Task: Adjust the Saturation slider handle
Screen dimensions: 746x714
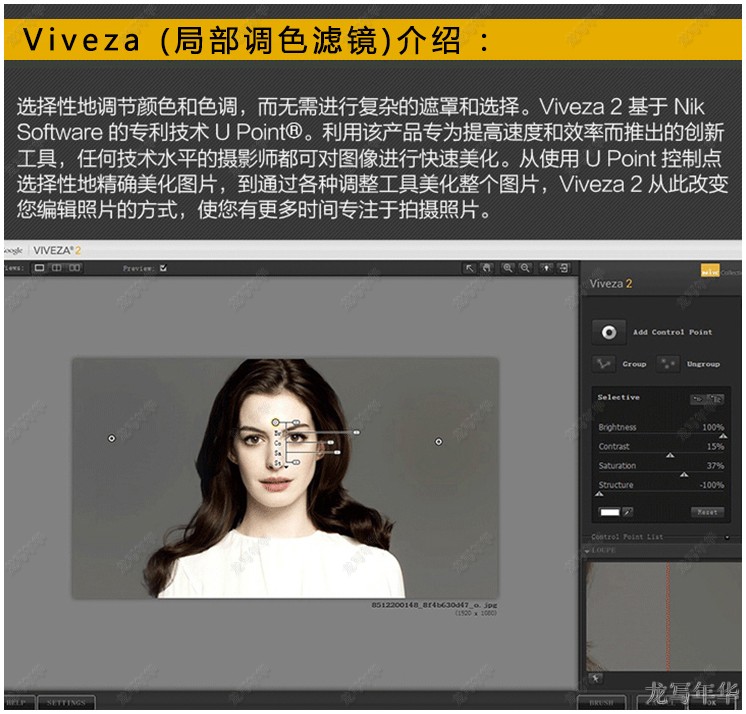Action: coord(684,474)
